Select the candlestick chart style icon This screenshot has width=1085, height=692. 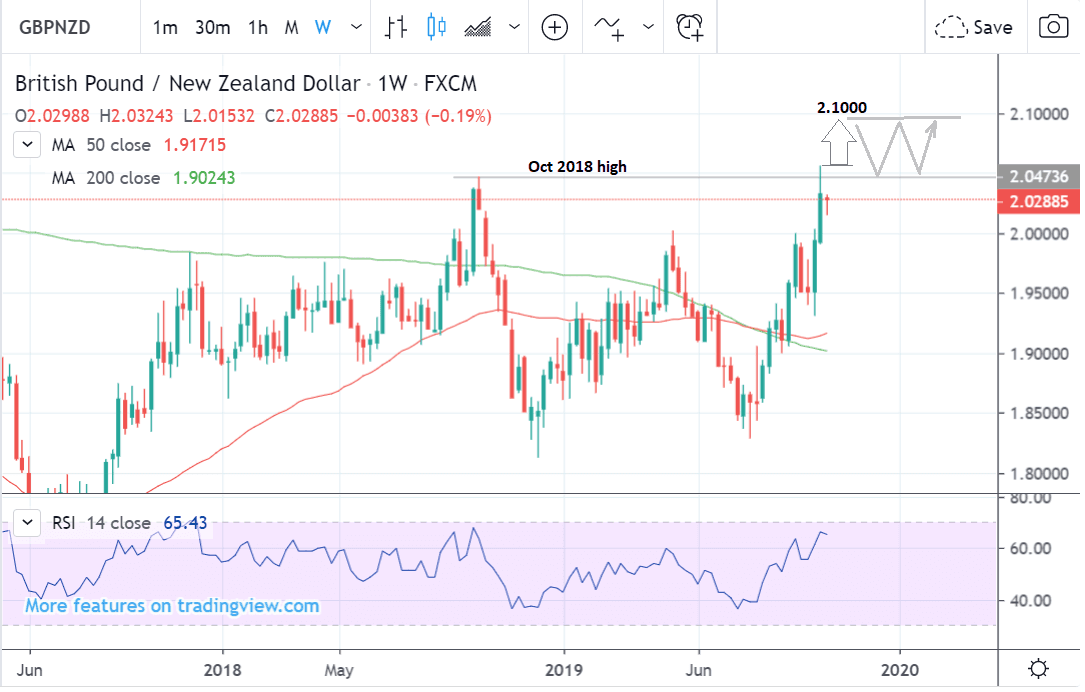[x=436, y=27]
